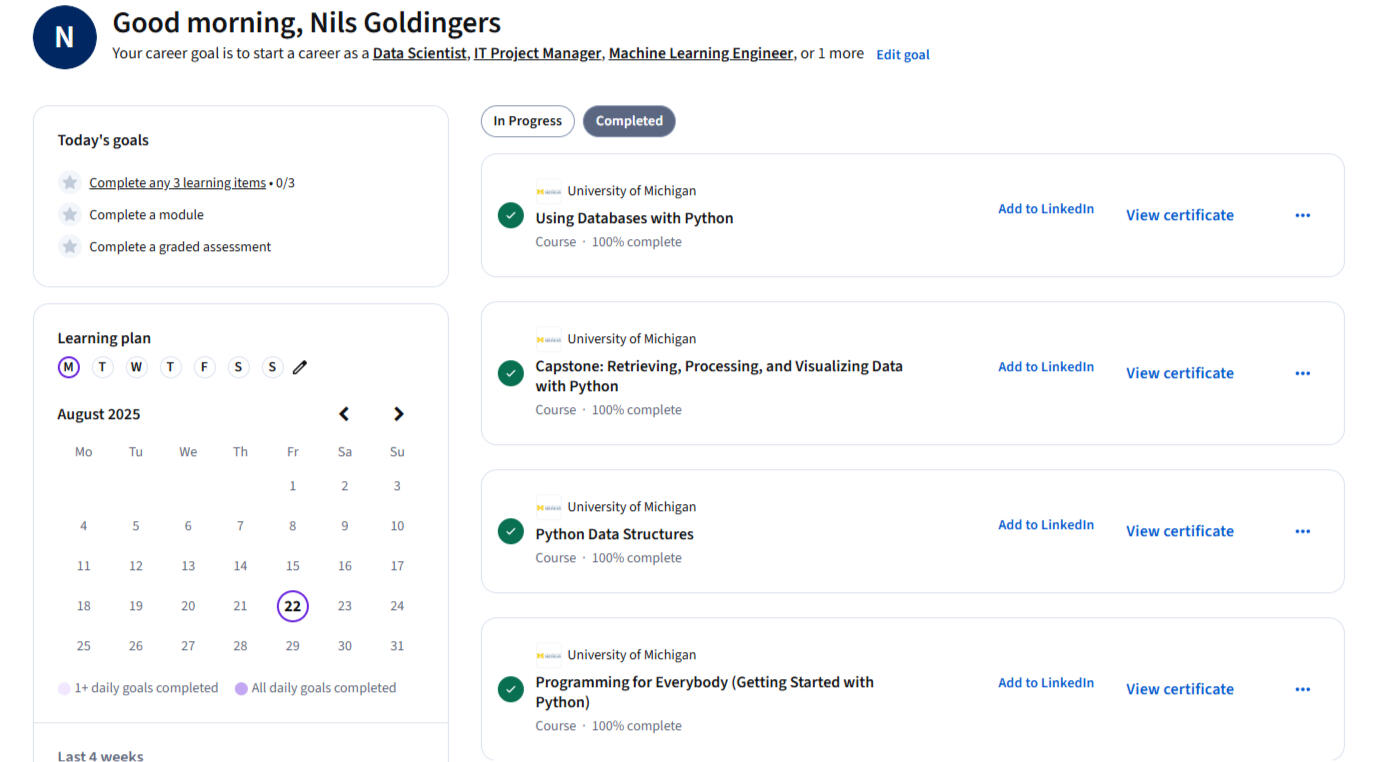This screenshot has width=1380, height=762.
Task: View certificate for Python Data Structures
Action: (x=1179, y=531)
